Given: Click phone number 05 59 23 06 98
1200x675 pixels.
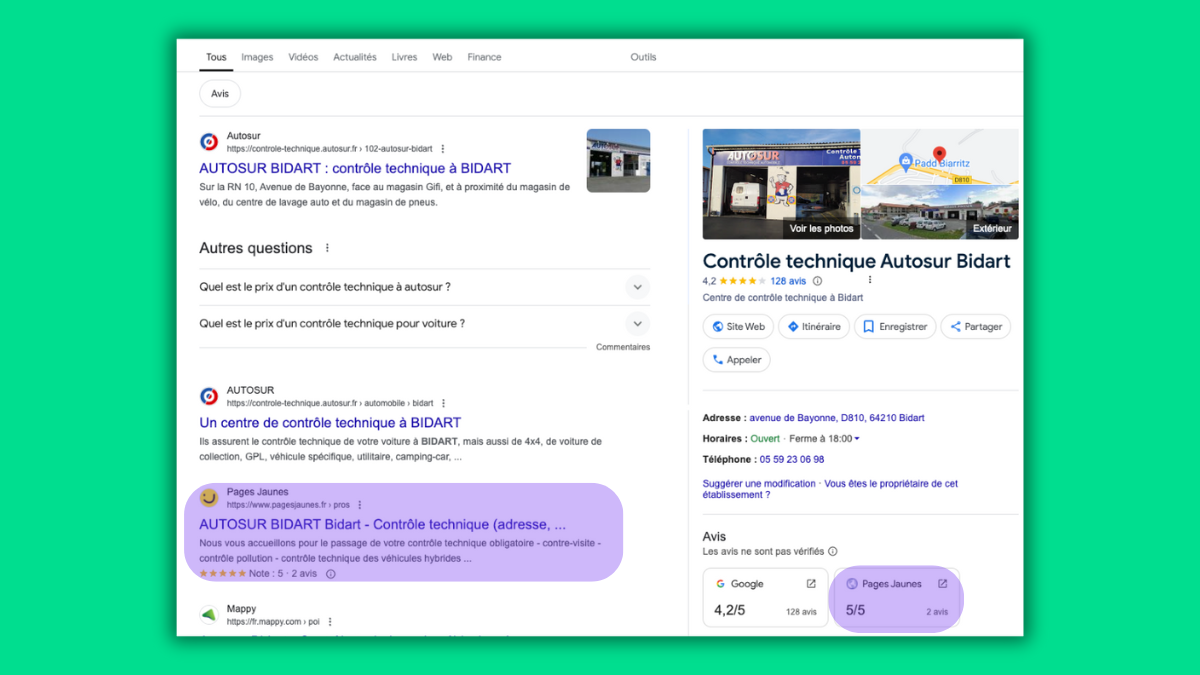Looking at the screenshot, I should (x=790, y=460).
